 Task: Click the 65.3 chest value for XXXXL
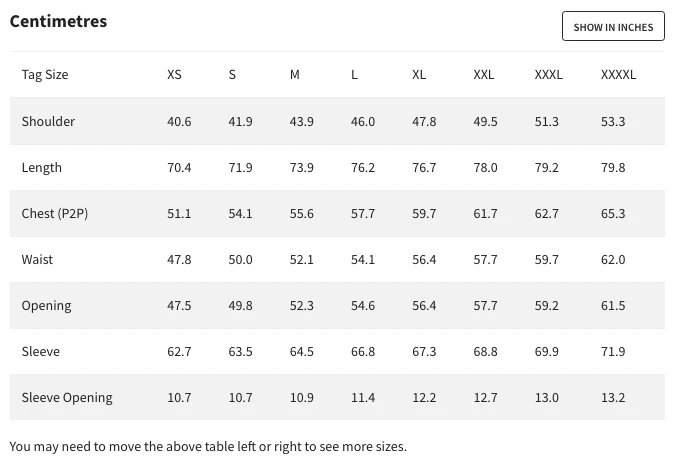tap(613, 213)
